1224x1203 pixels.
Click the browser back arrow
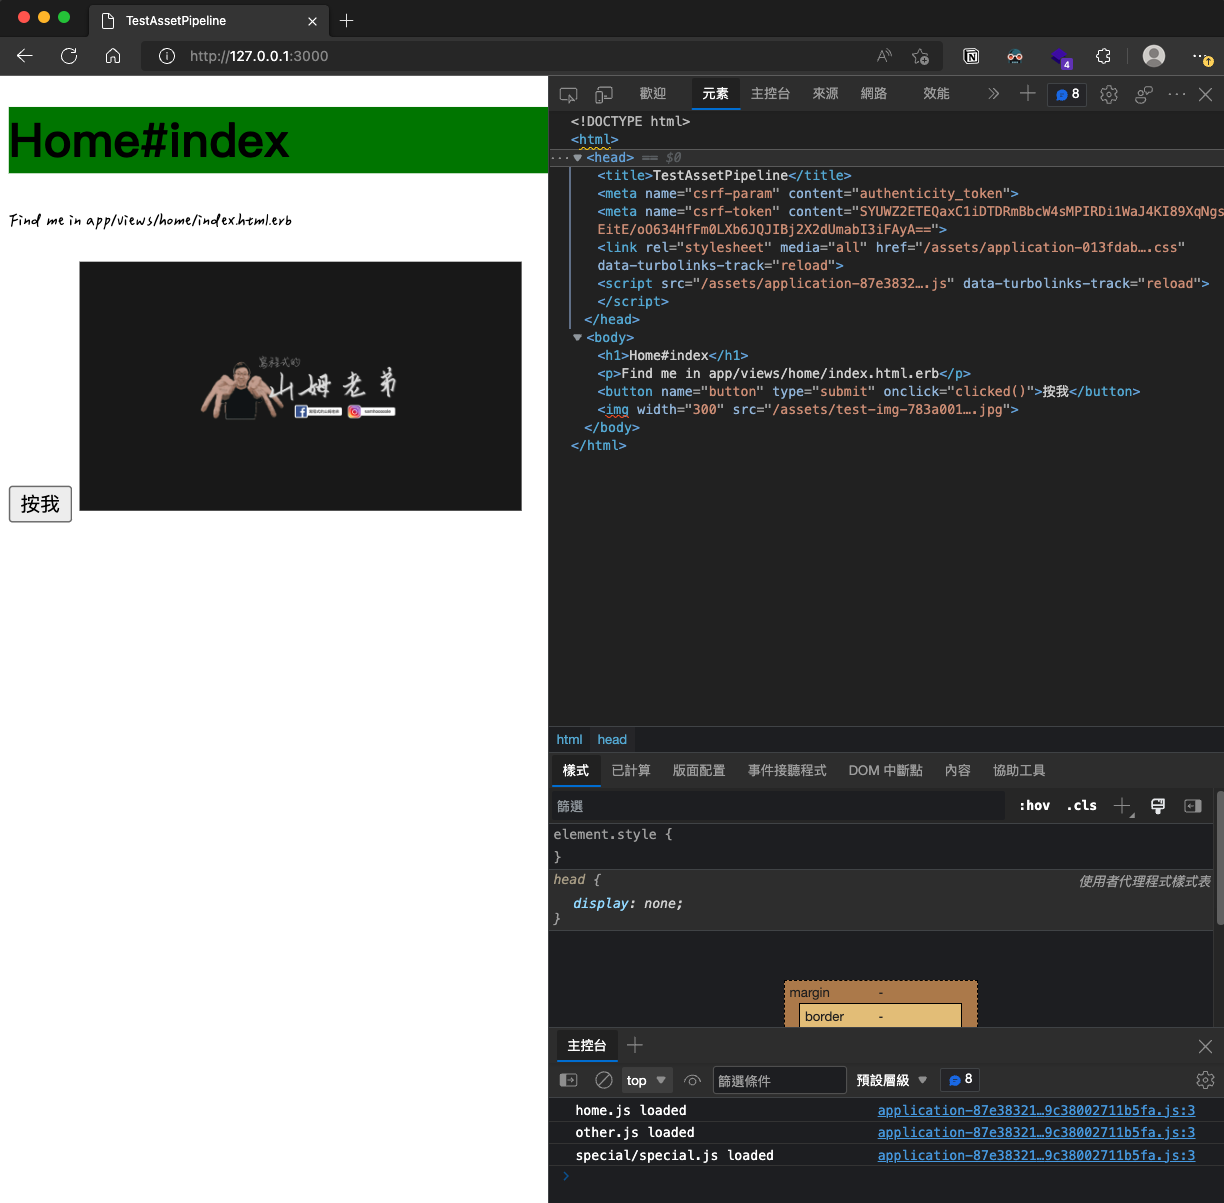click(x=25, y=56)
